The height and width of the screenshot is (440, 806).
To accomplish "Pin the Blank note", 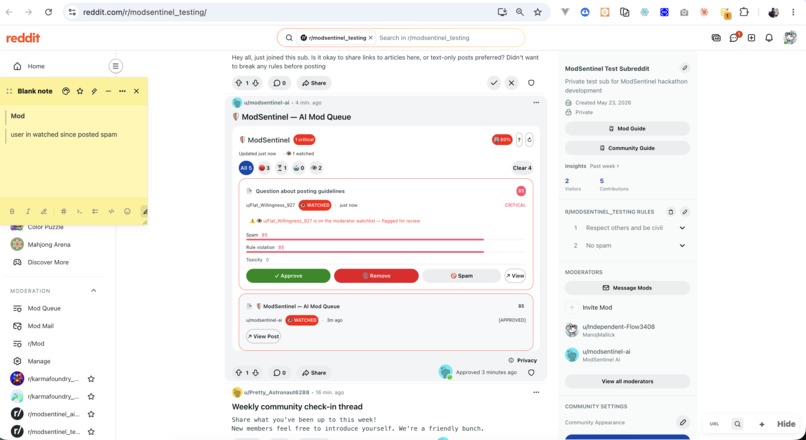I will [x=94, y=91].
